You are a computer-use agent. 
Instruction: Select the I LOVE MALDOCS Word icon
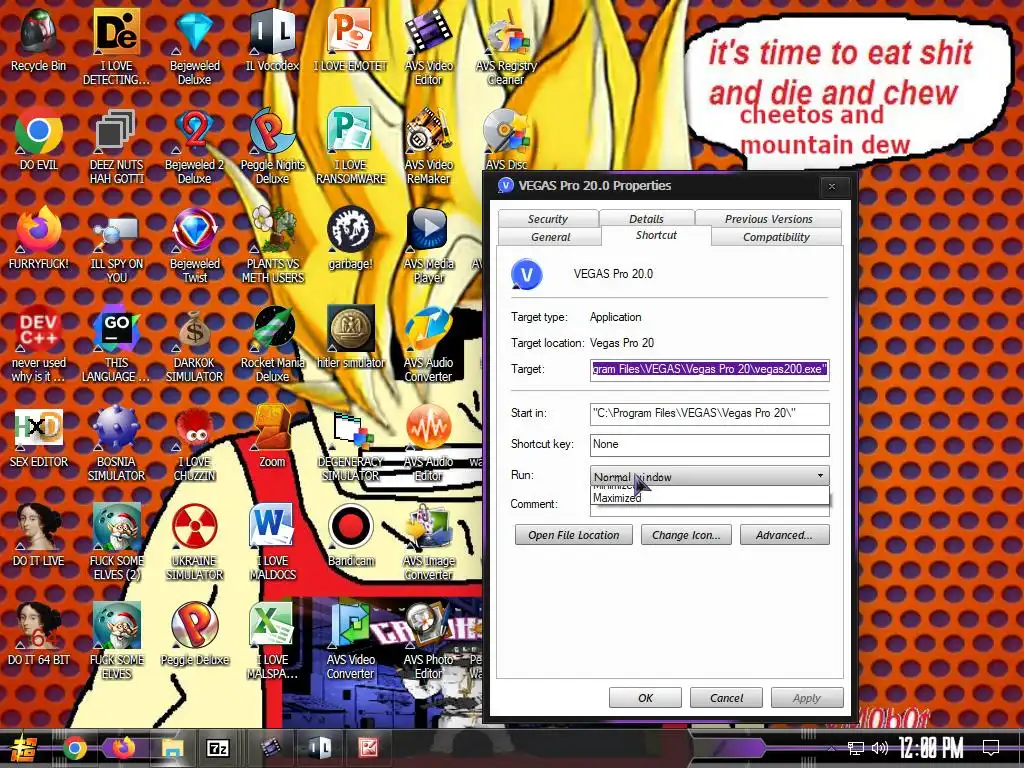pyautogui.click(x=272, y=542)
